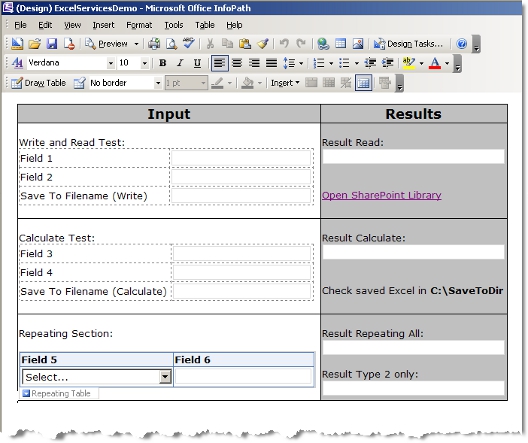Toggle the table gridlines view icon
Viewport: 528px width, 443px height.
point(364,83)
